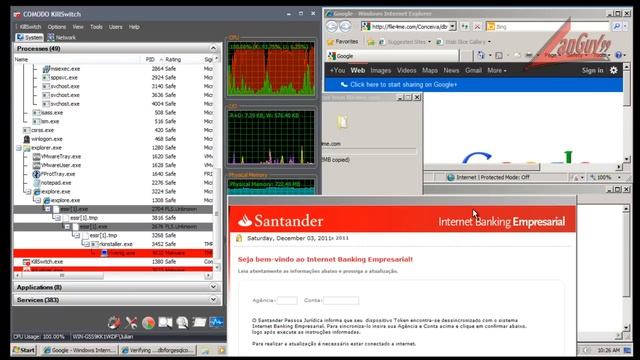Click 'Click here to start sharing on Google+'
Screen dimensions: 640x360
click(403, 84)
